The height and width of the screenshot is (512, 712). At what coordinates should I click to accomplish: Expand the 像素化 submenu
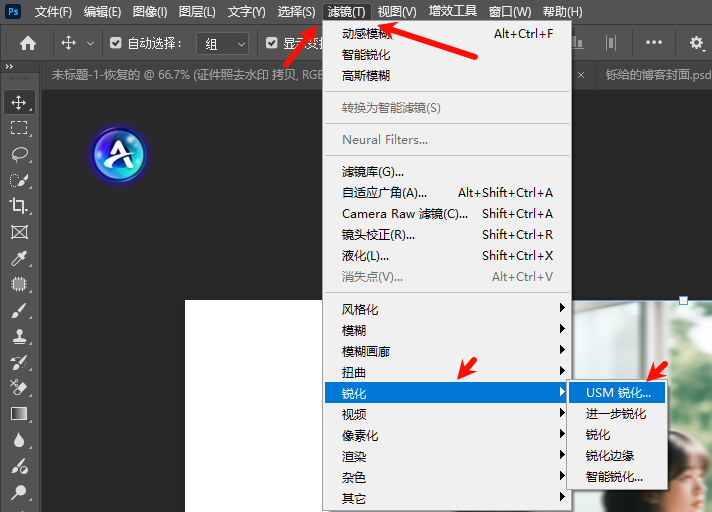click(x=447, y=435)
